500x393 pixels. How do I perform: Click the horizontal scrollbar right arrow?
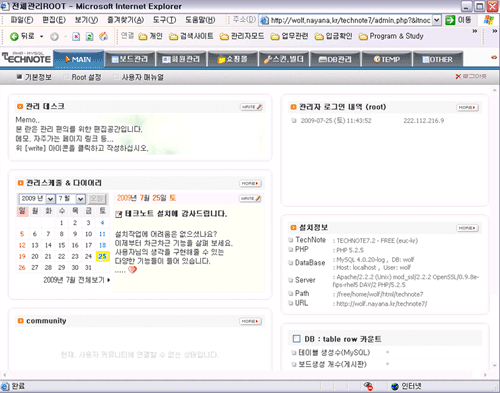[485, 375]
